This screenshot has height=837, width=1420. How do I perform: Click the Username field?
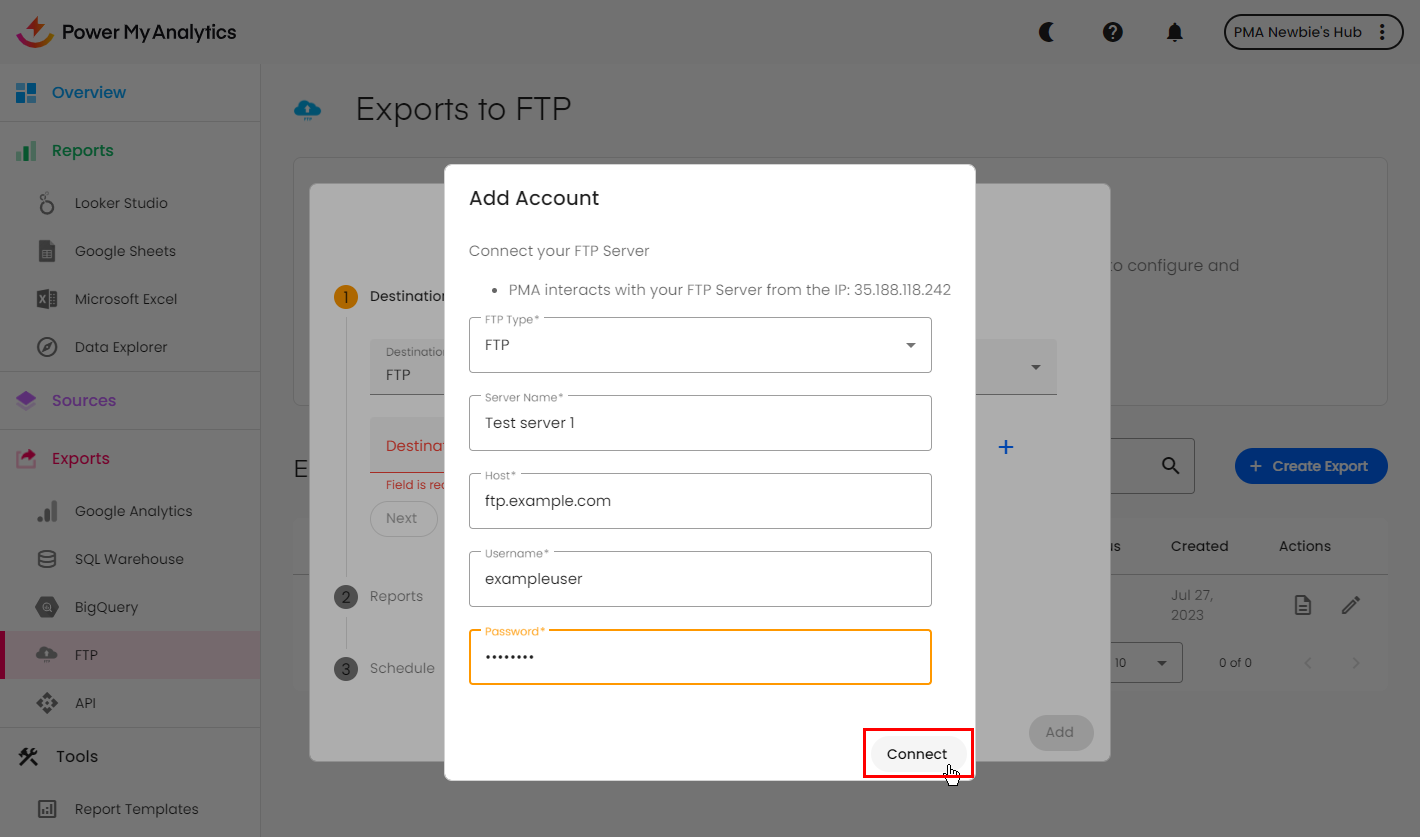[700, 579]
